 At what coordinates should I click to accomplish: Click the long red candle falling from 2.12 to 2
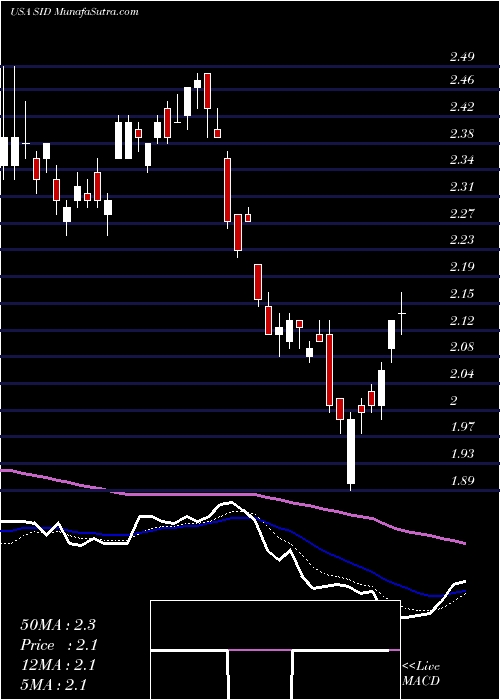click(329, 370)
